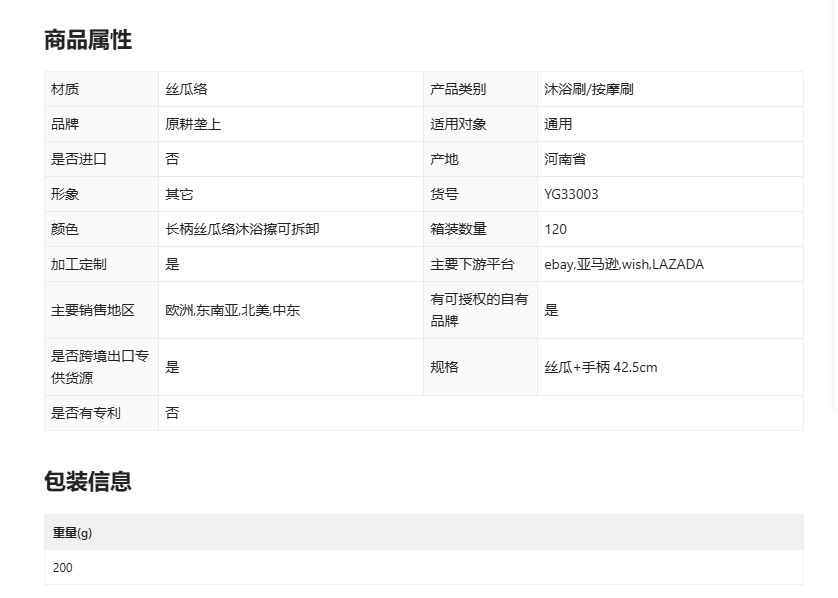Click the platforms value ebay,亚马逊,wish,LAZADA
Viewport: 838px width, 598px height.
(x=623, y=264)
